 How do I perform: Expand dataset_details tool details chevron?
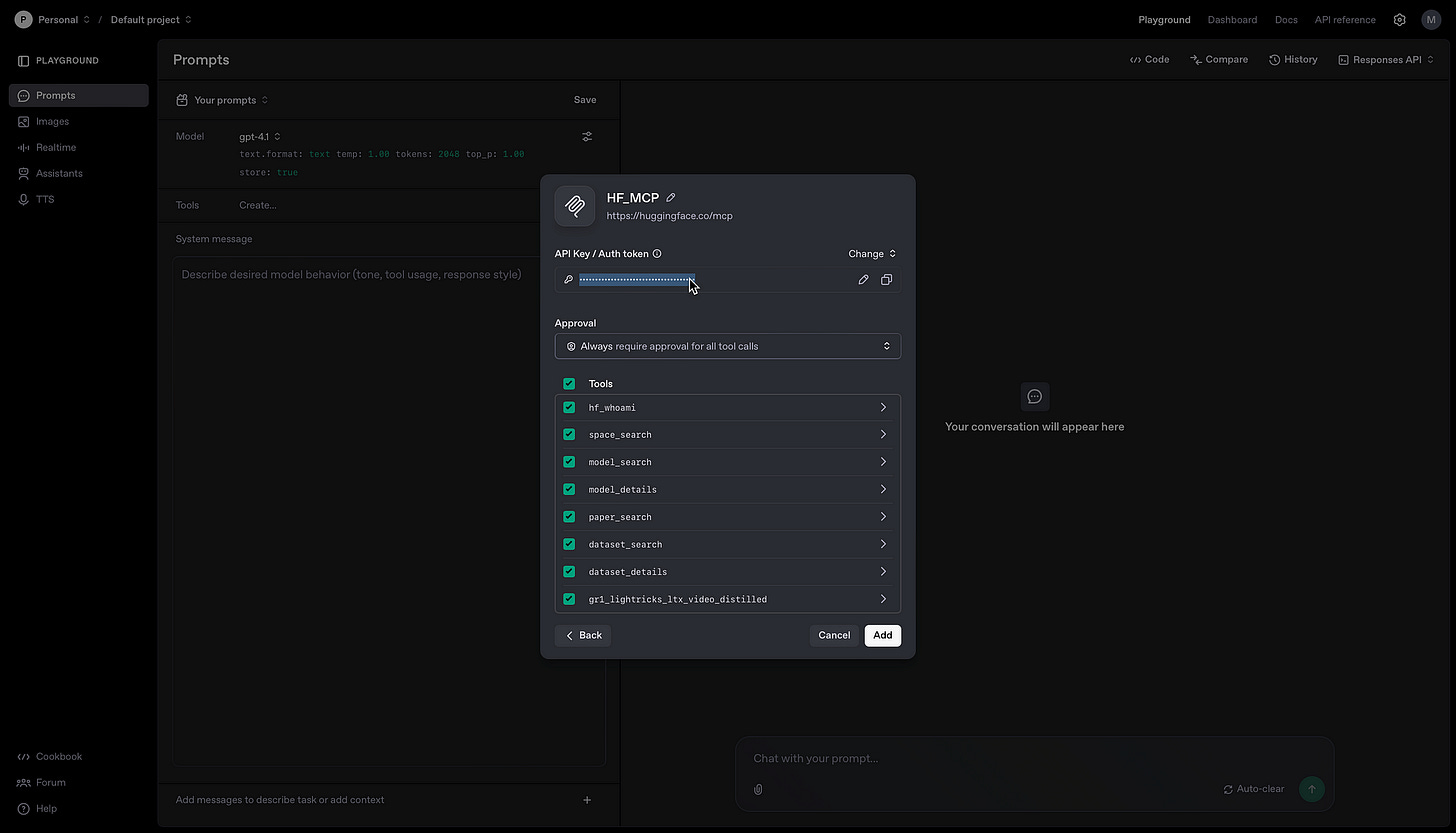point(883,572)
